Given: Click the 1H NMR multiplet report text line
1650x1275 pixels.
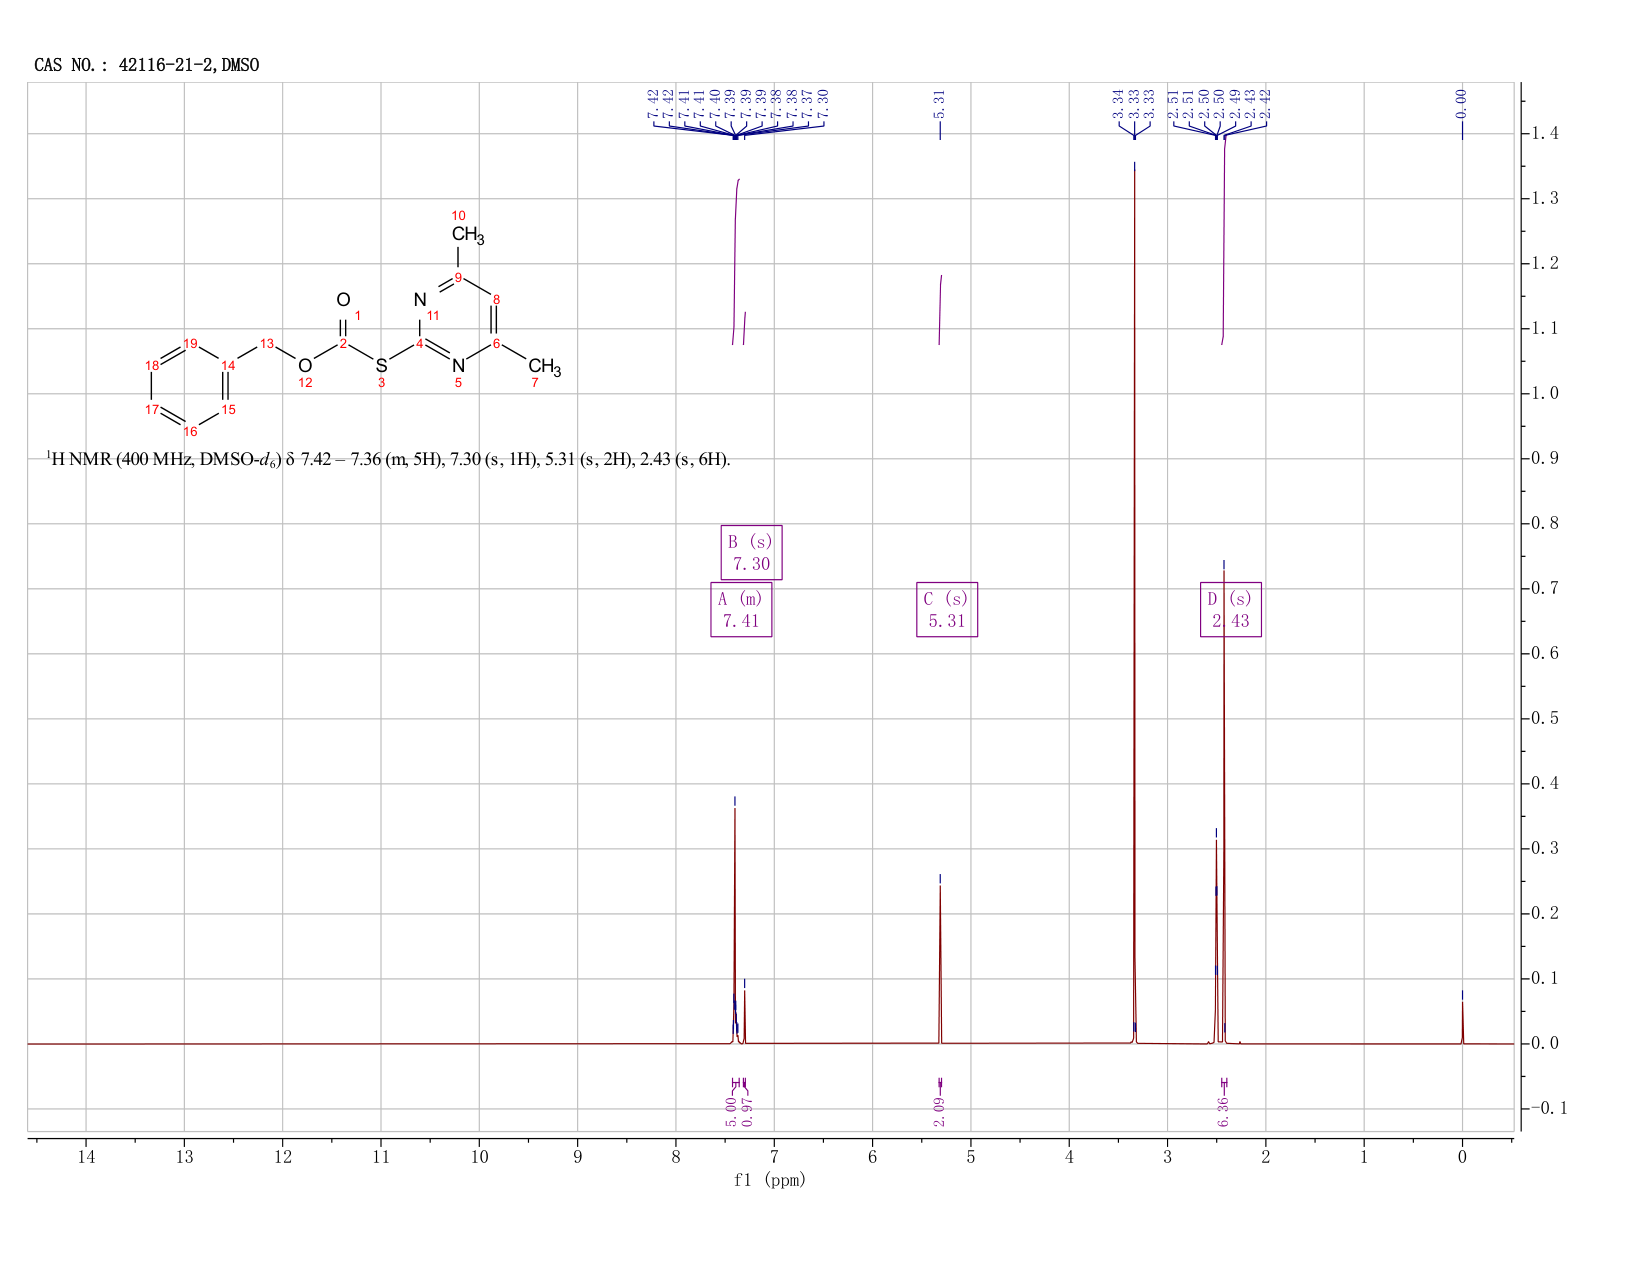Looking at the screenshot, I should (389, 460).
